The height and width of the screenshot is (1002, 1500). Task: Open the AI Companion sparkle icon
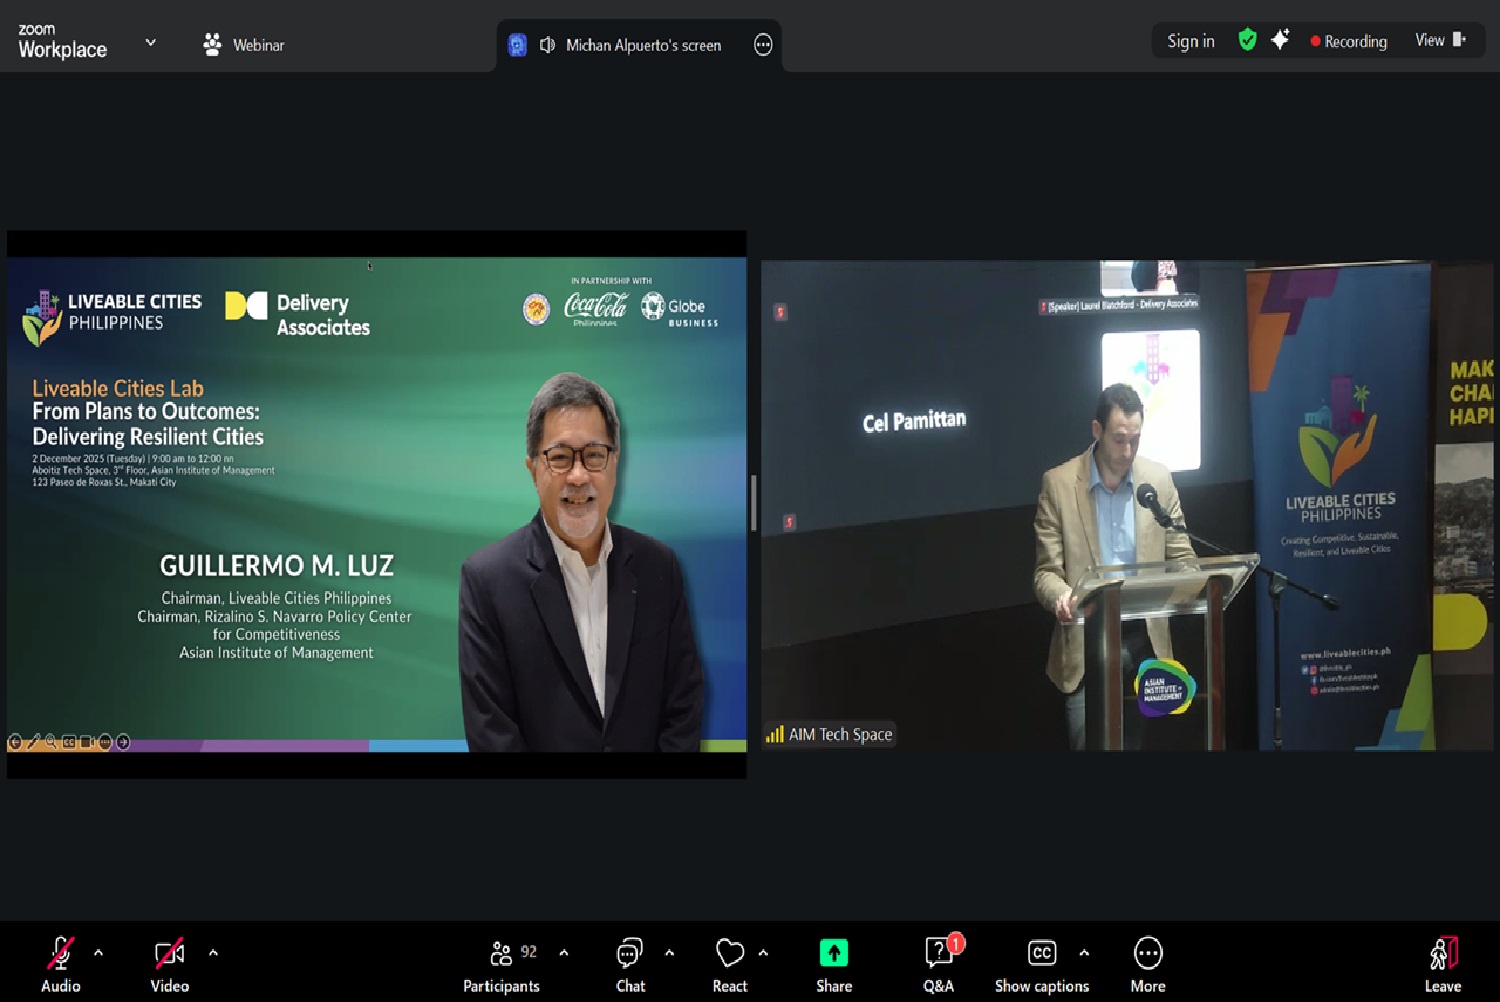point(1280,40)
